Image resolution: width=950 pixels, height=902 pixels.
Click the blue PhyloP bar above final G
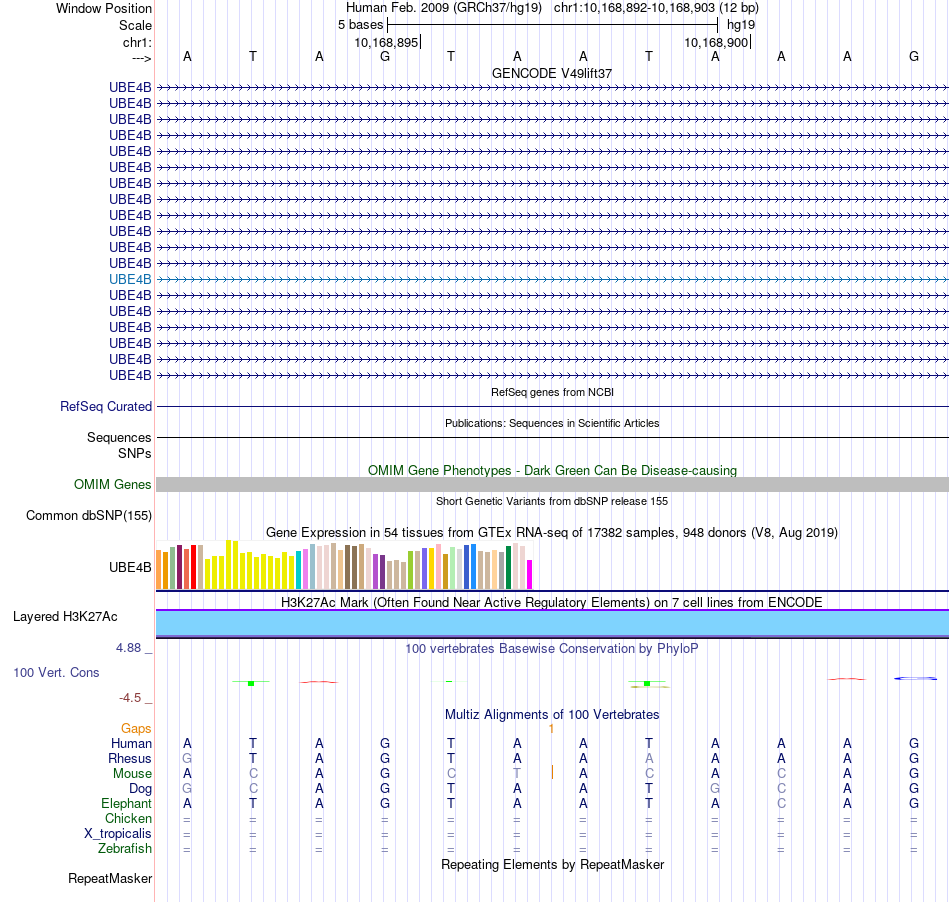click(x=915, y=678)
